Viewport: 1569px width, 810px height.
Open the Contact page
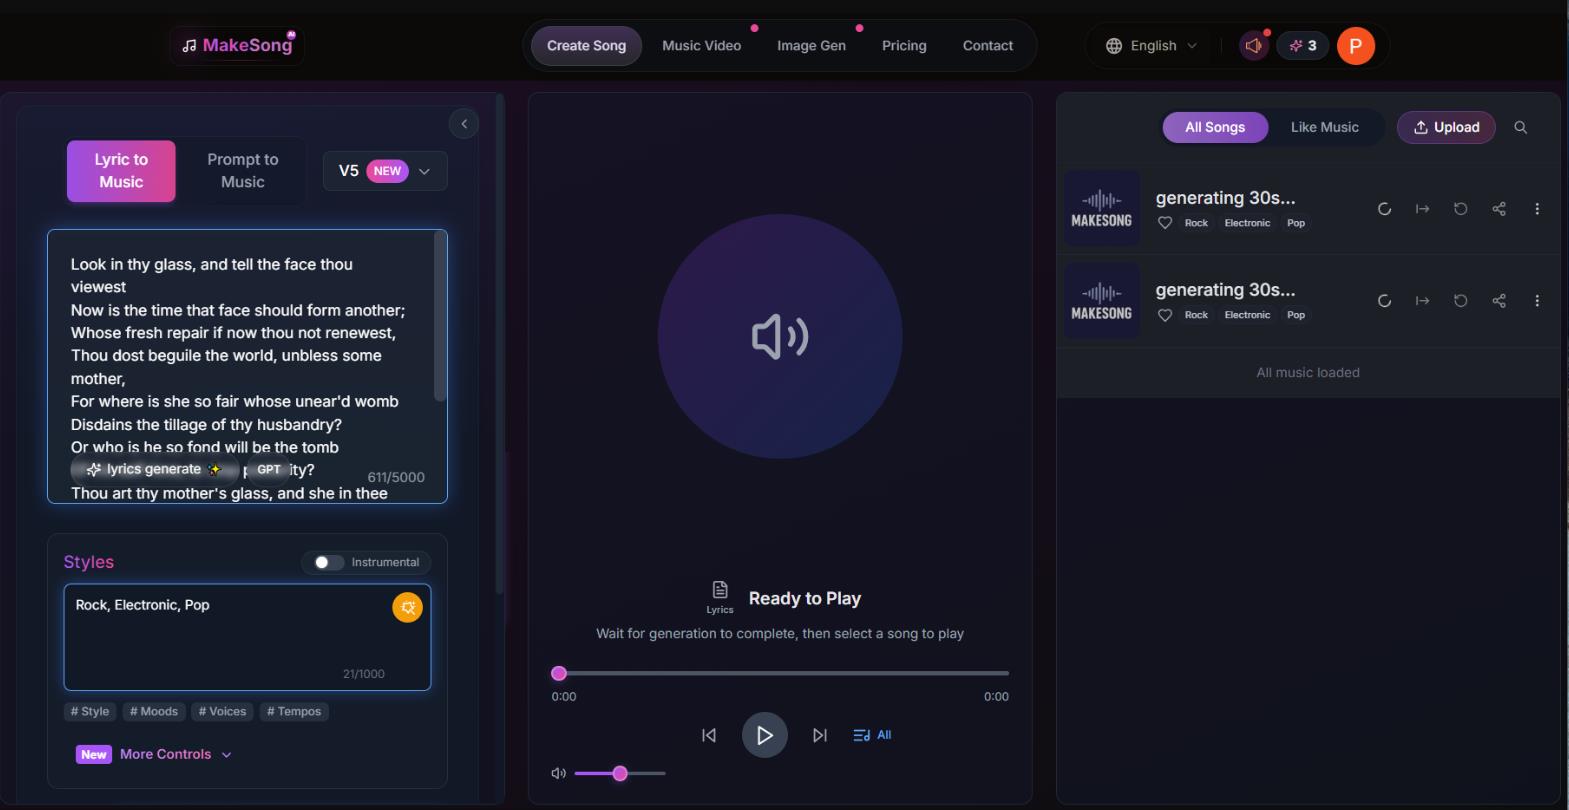pyautogui.click(x=987, y=46)
